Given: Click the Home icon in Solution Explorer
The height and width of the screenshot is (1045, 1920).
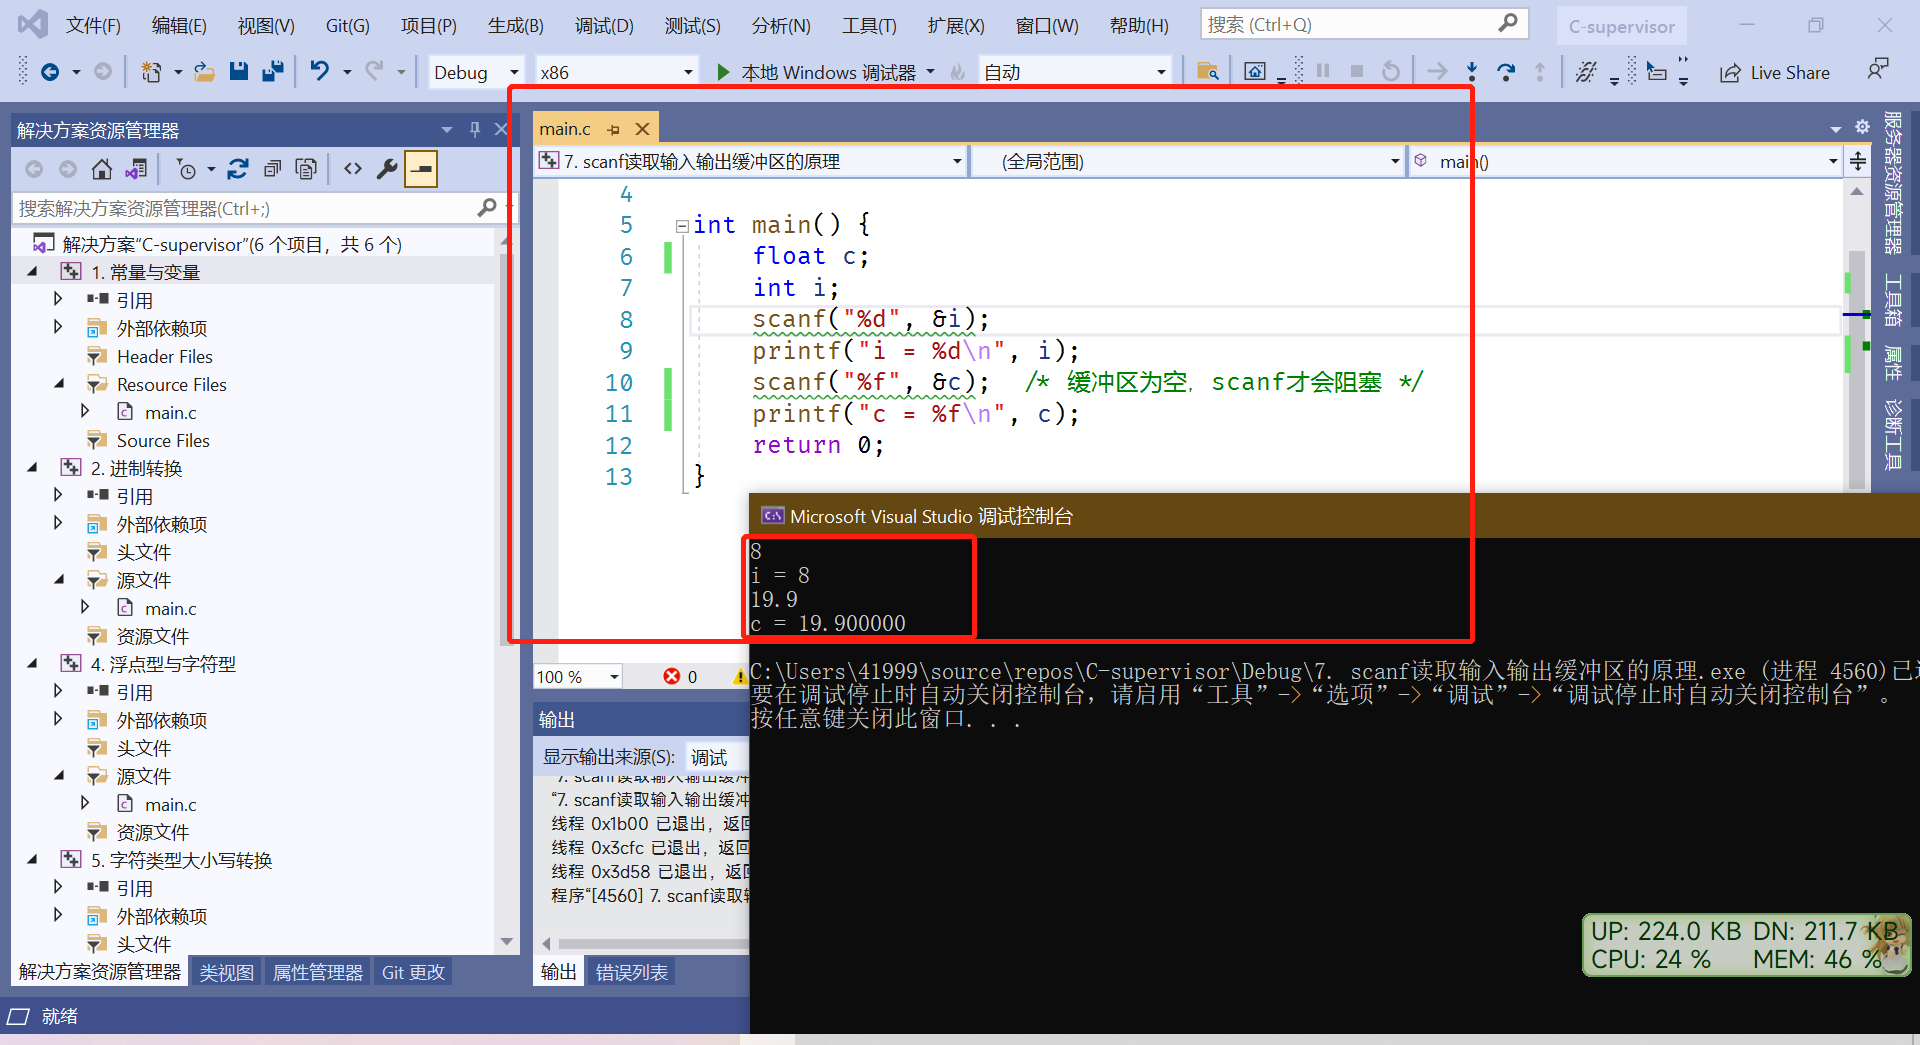Looking at the screenshot, I should point(101,169).
